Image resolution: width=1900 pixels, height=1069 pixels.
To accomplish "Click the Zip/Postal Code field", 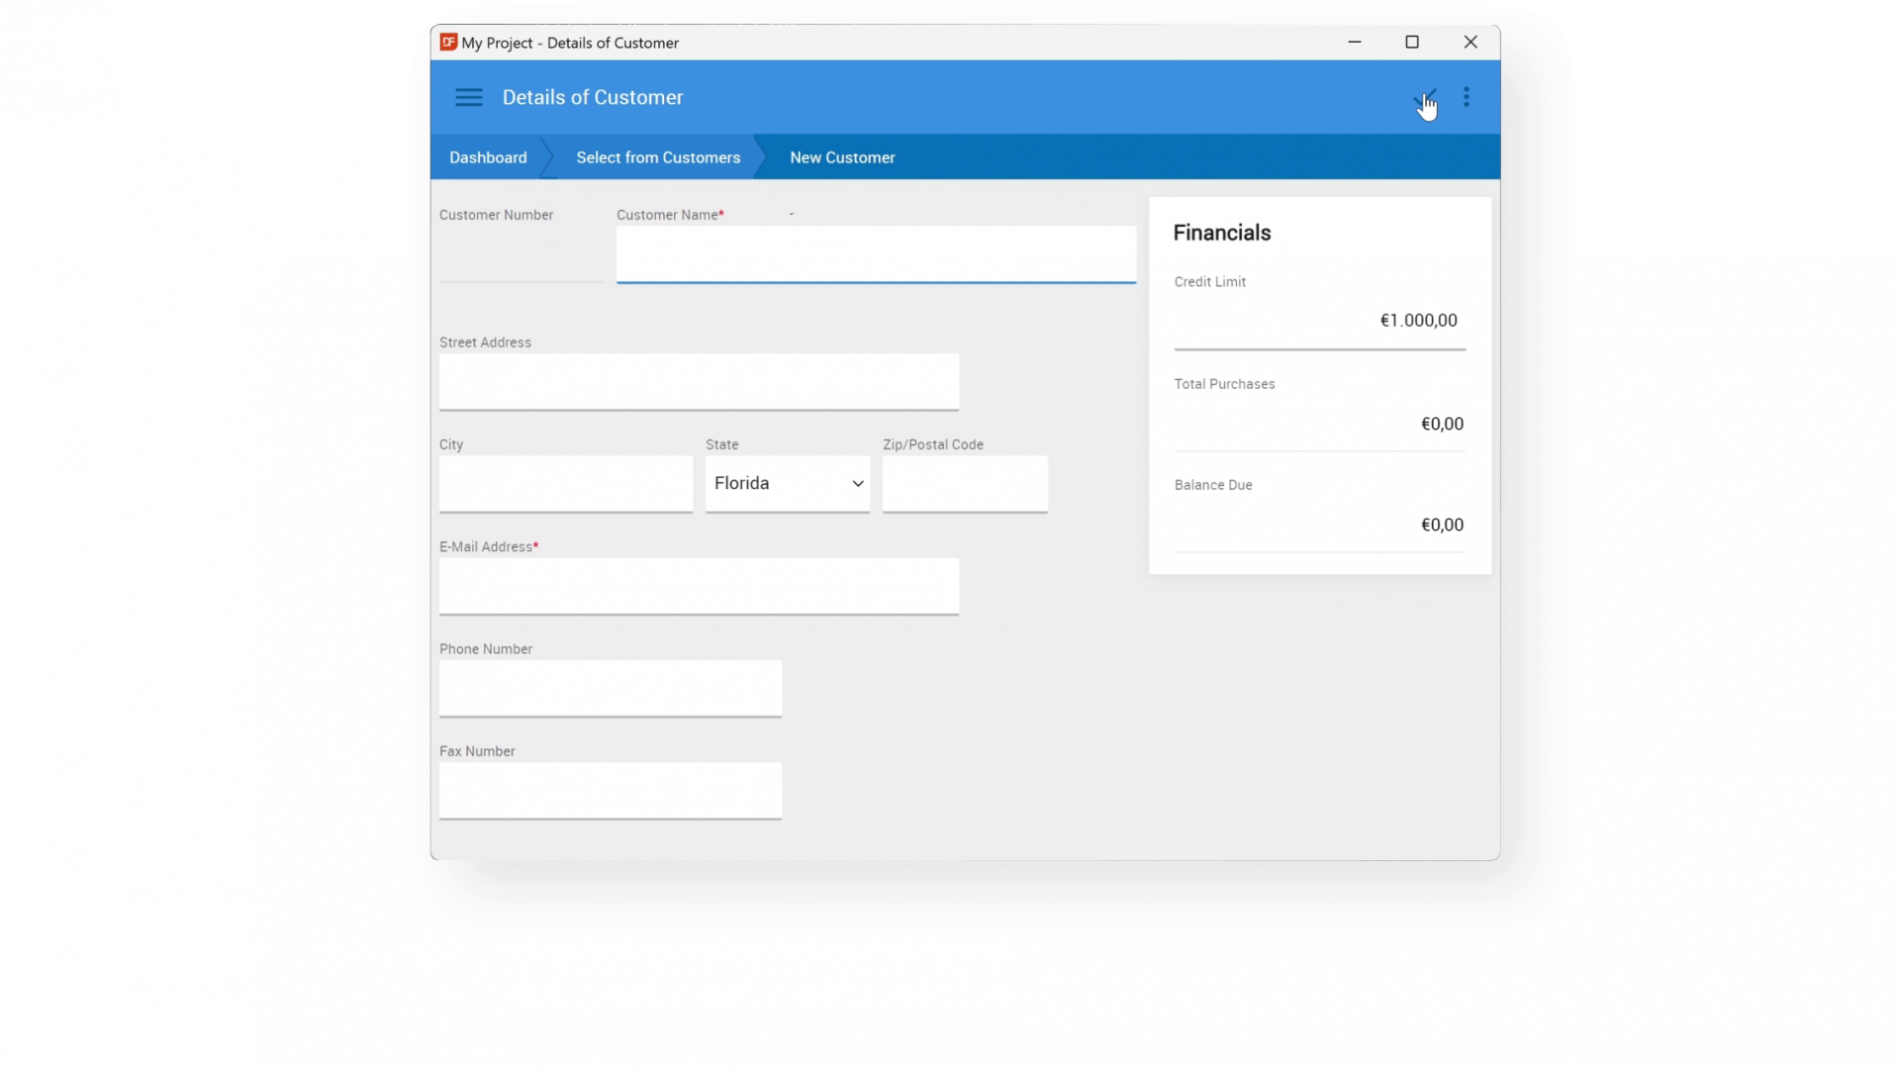I will pyautogui.click(x=964, y=484).
